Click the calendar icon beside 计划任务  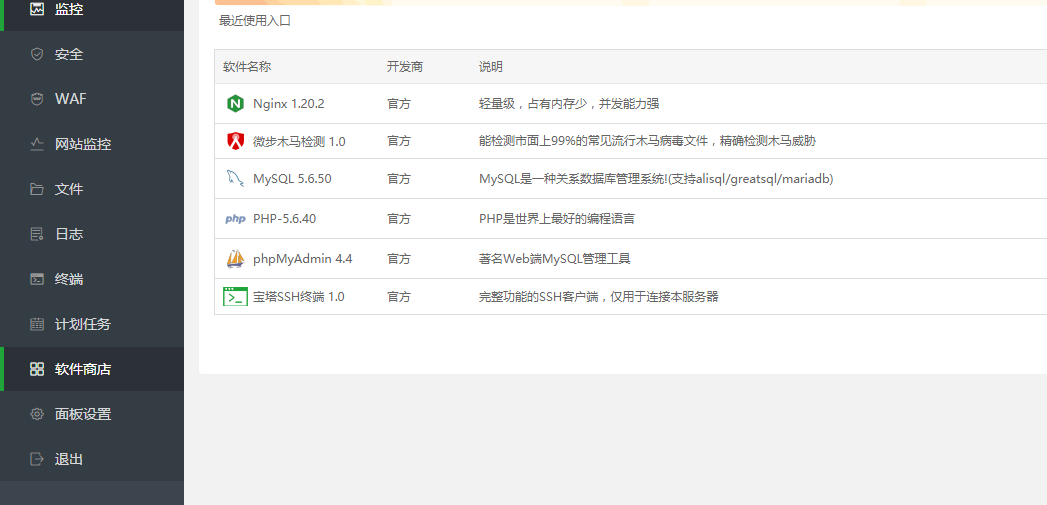click(37, 324)
